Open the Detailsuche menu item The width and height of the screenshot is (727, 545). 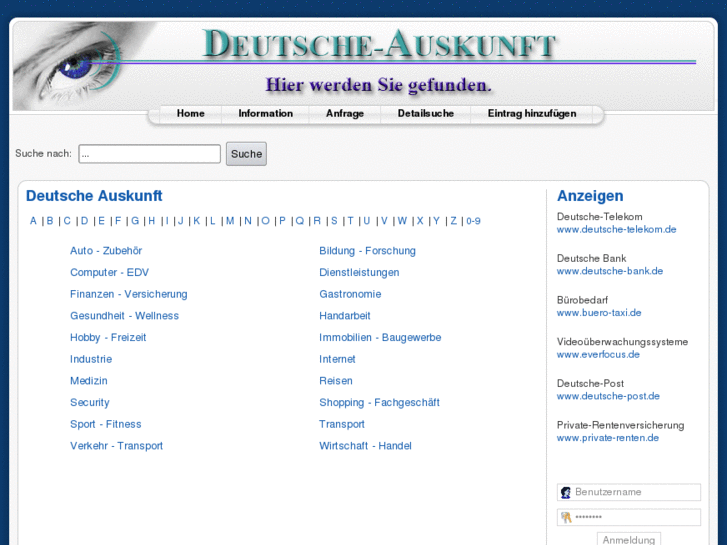pos(426,114)
